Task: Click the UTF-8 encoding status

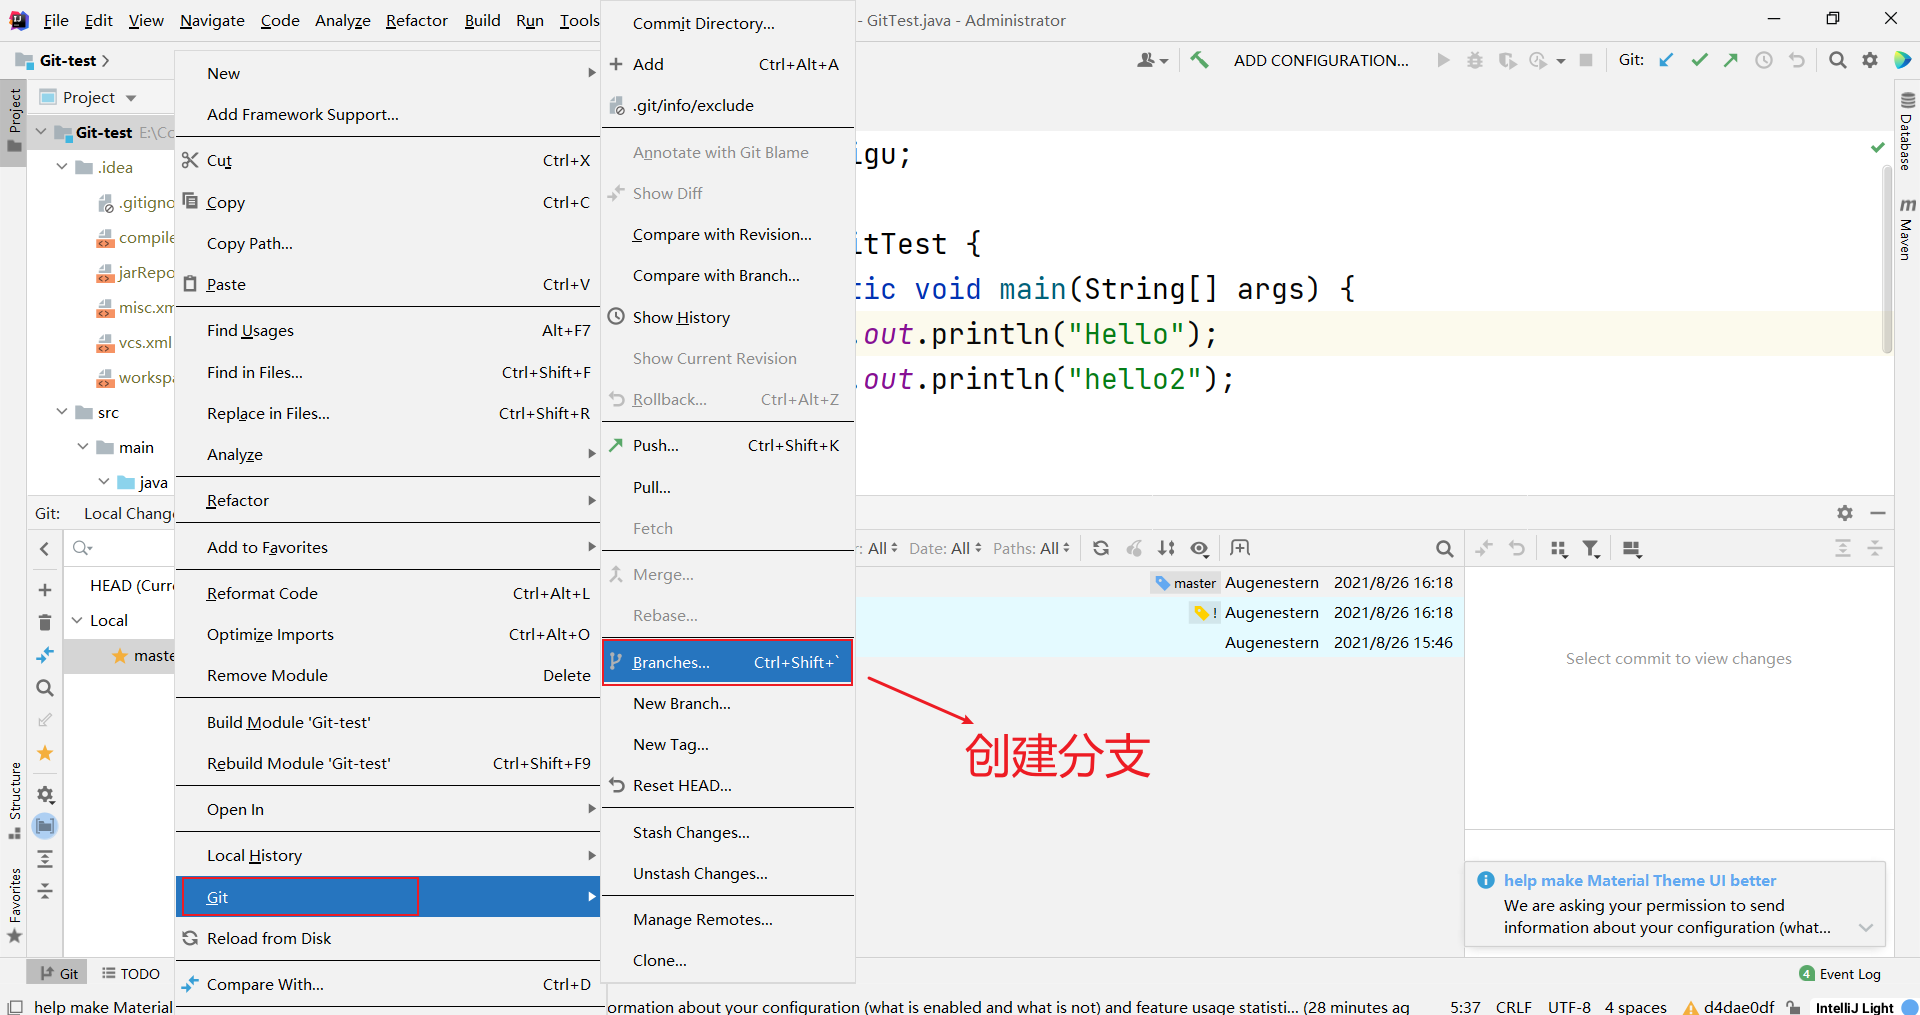Action: (x=1569, y=1006)
